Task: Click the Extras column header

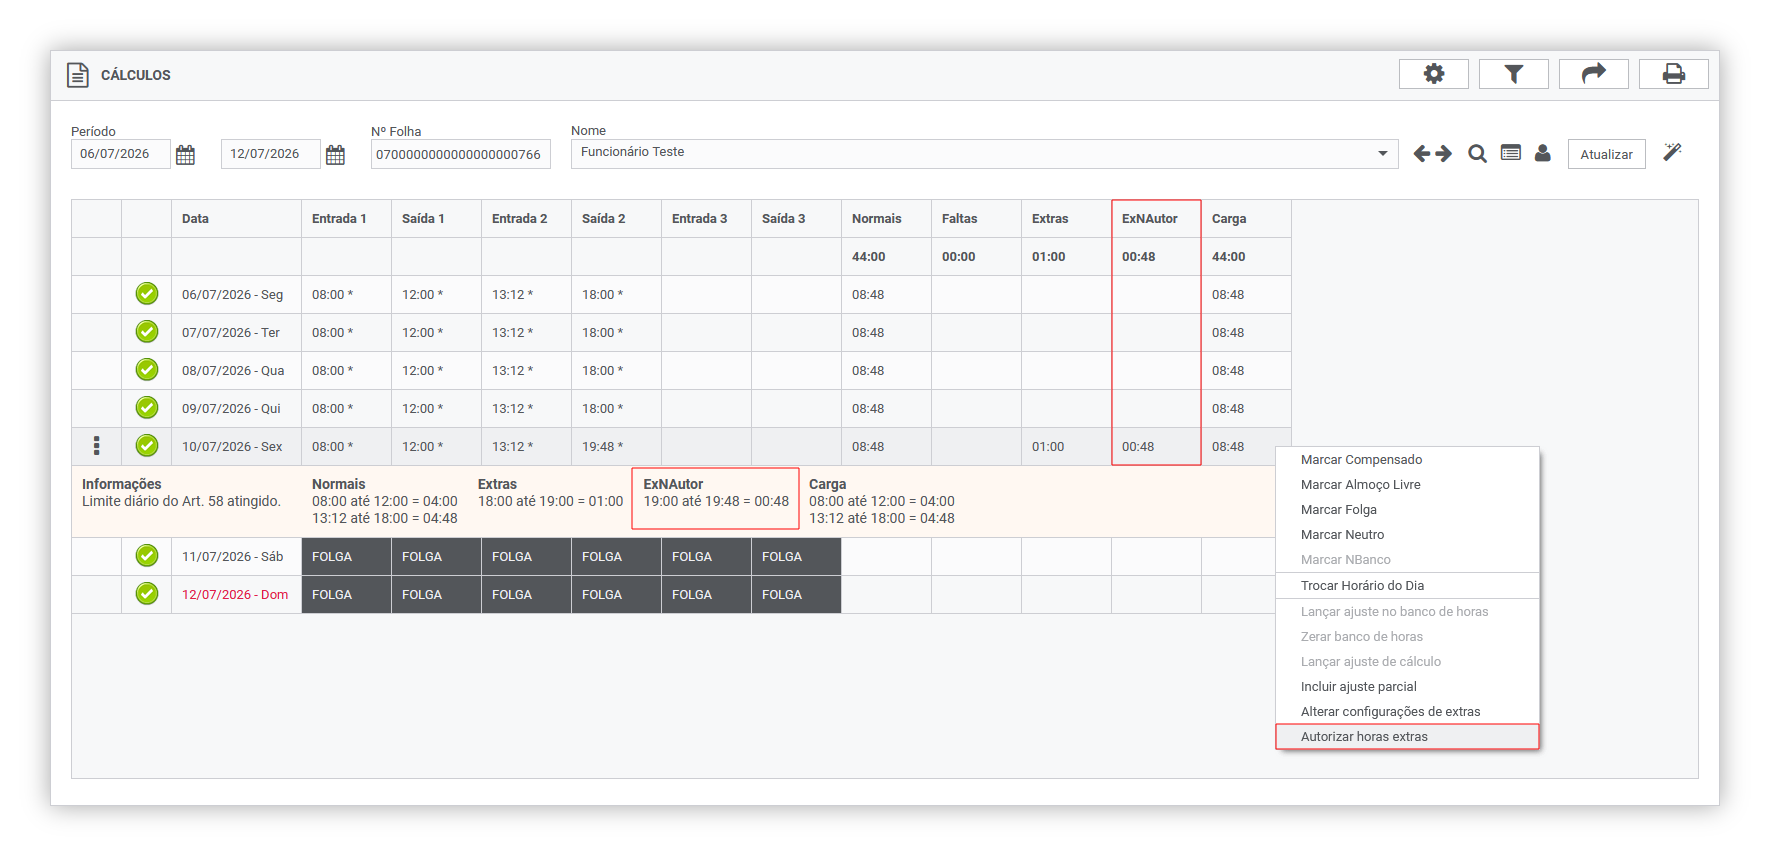Action: (1066, 219)
